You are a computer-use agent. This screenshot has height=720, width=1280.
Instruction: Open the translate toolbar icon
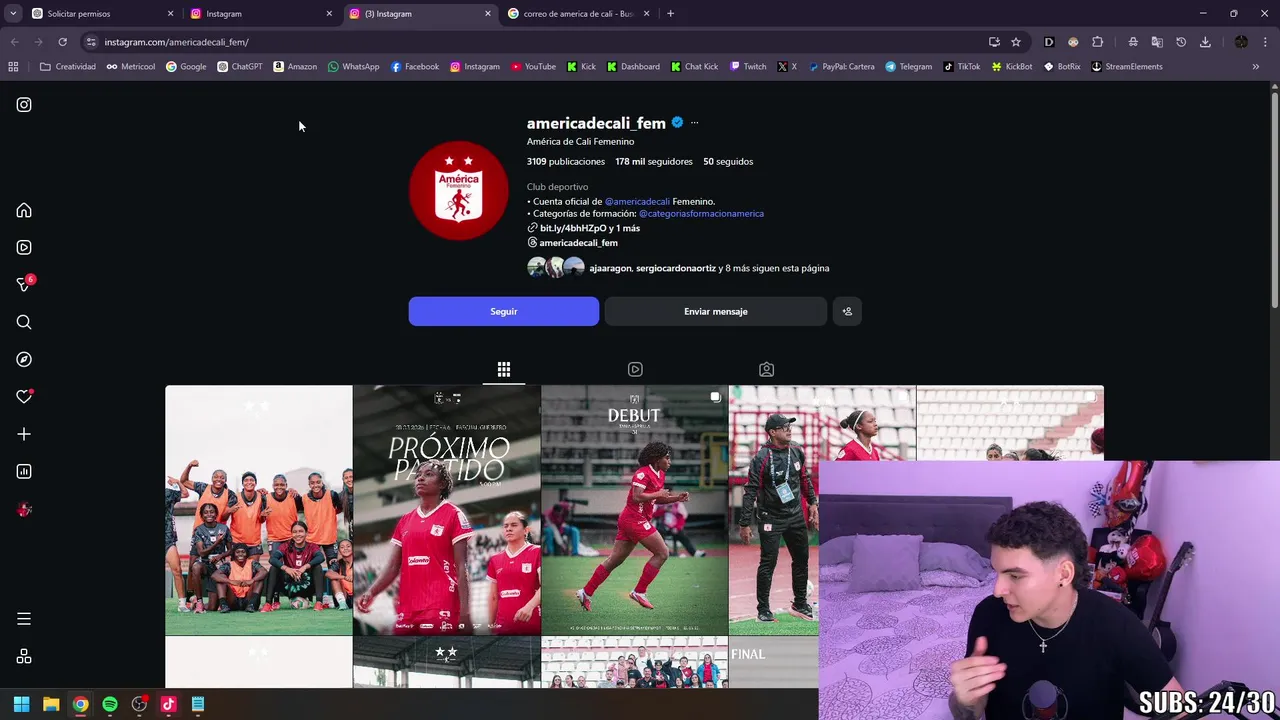tap(1157, 42)
